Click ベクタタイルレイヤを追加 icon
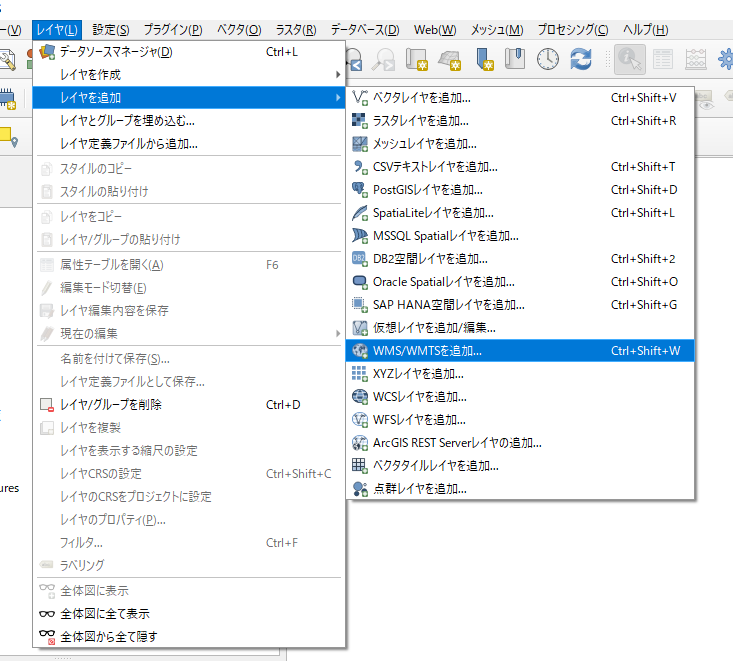This screenshot has width=733, height=661. 359,466
